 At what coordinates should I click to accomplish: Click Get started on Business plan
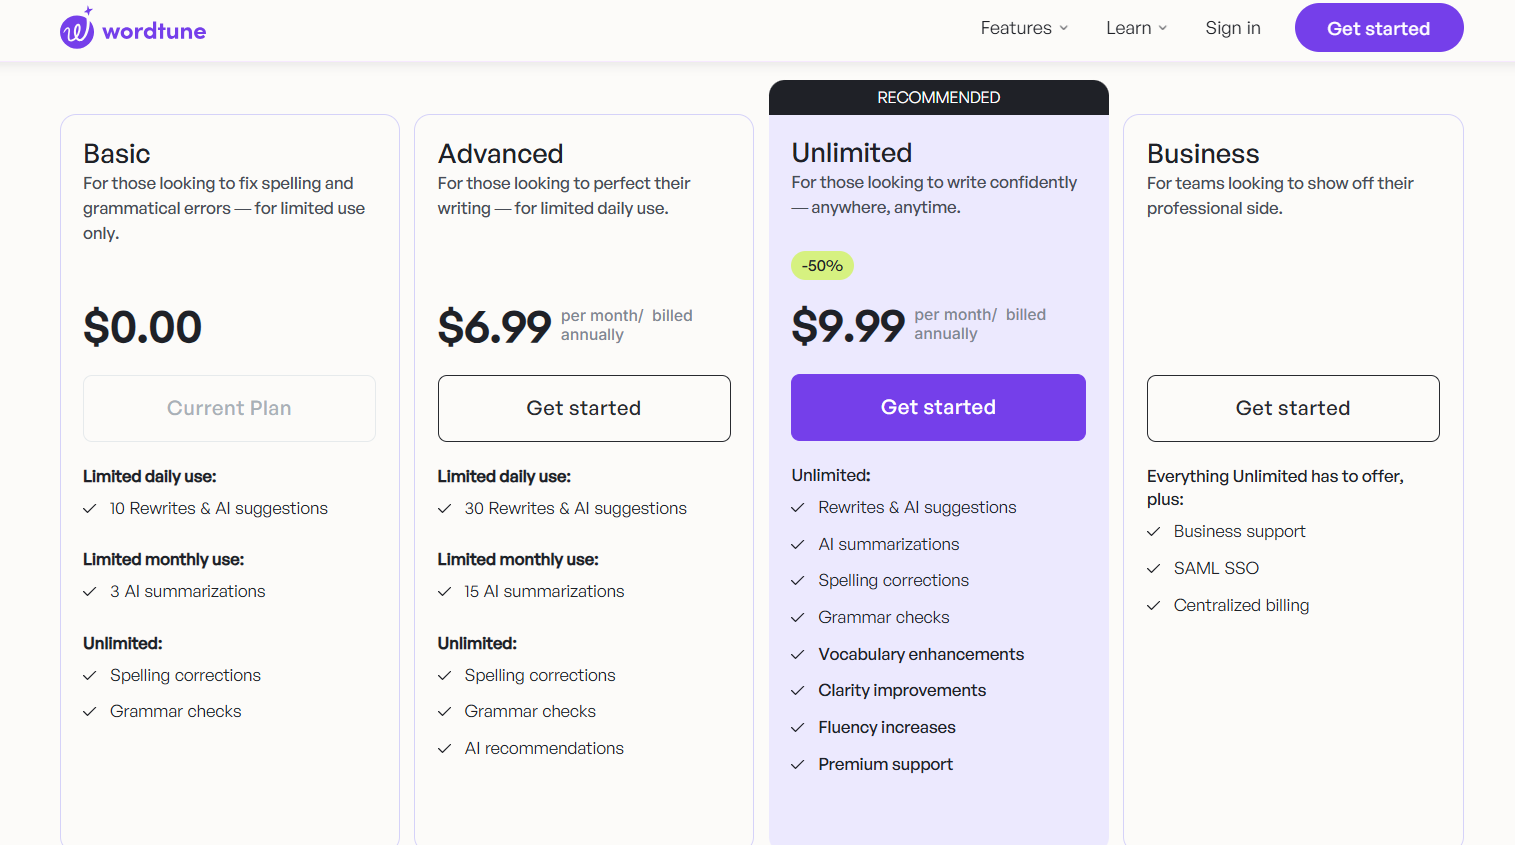click(x=1292, y=408)
